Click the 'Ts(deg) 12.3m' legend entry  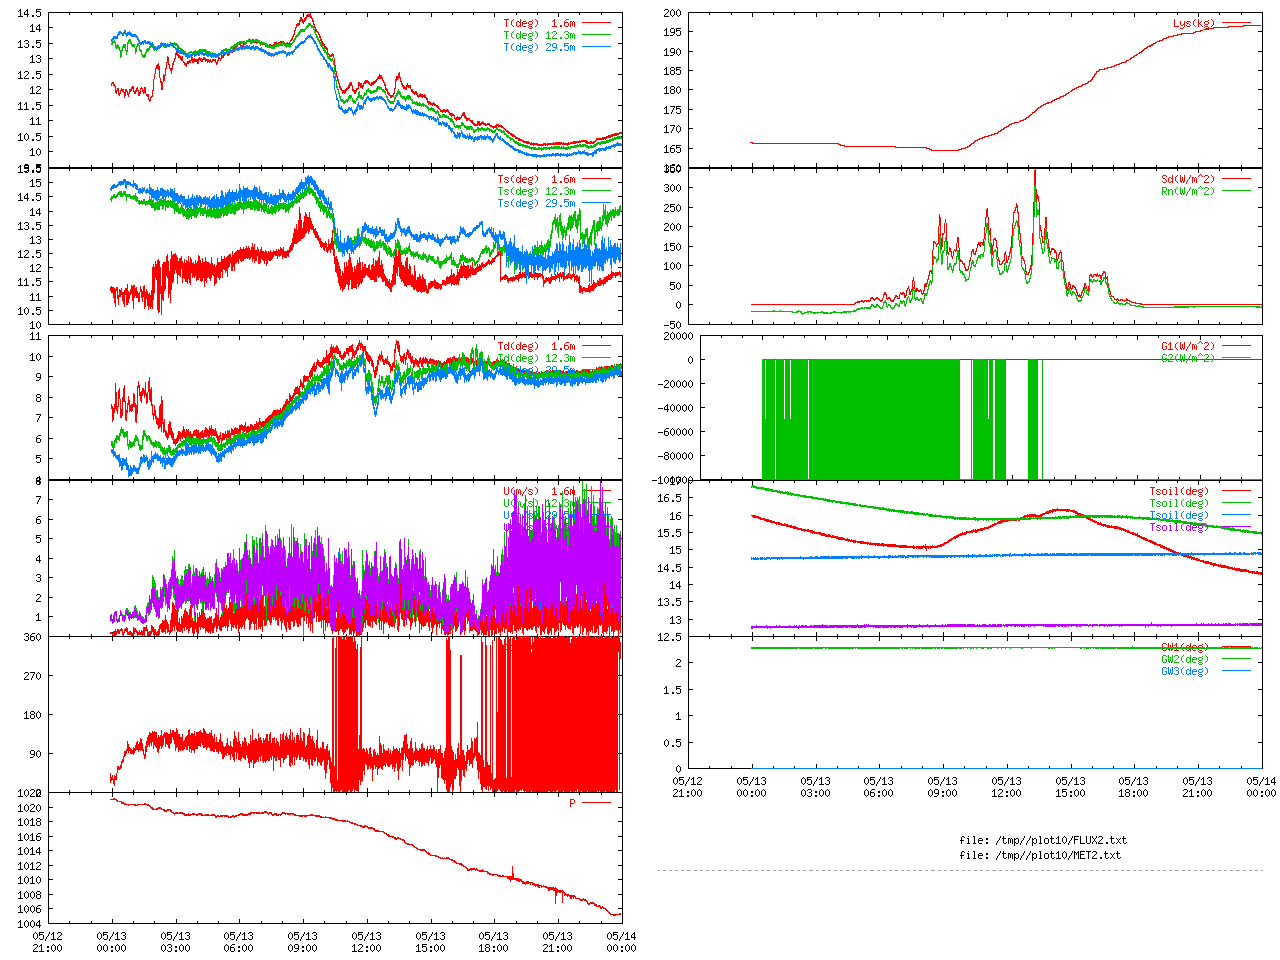(536, 191)
